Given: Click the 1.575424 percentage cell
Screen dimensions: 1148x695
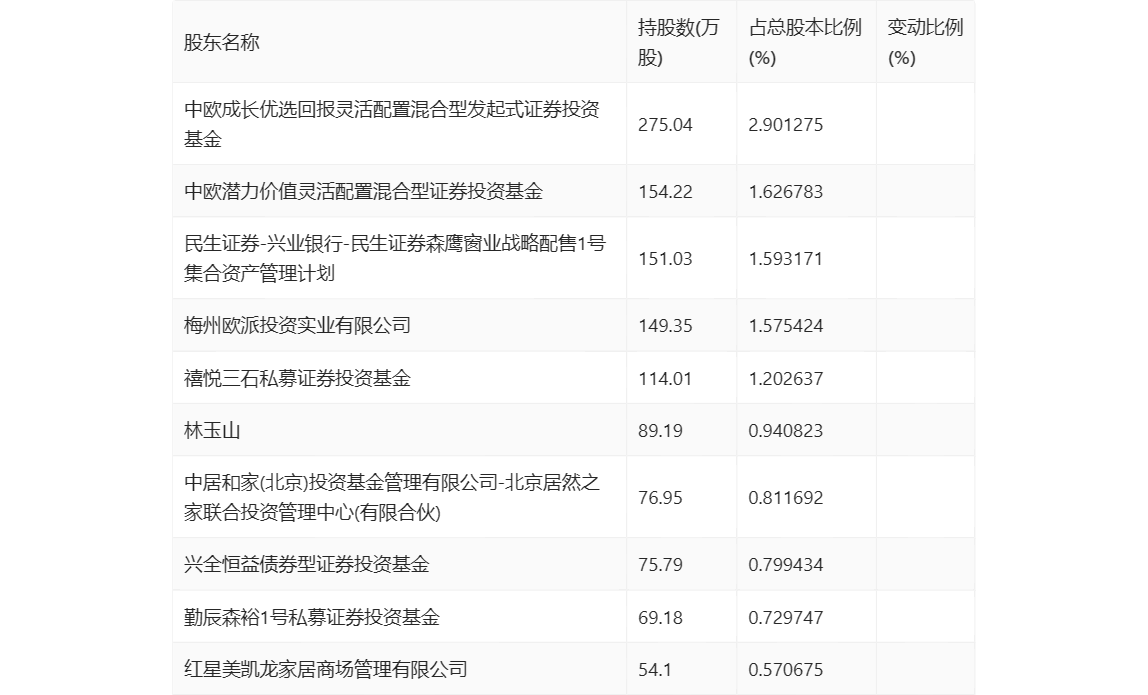Looking at the screenshot, I should tap(786, 326).
